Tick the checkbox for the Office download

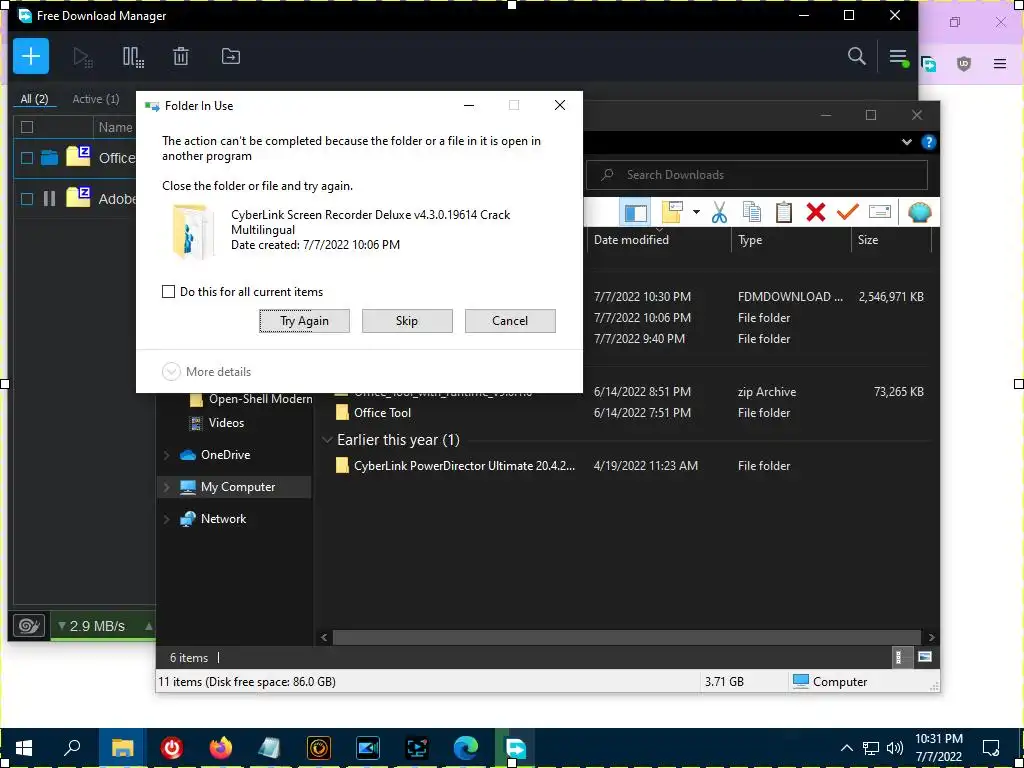27,157
